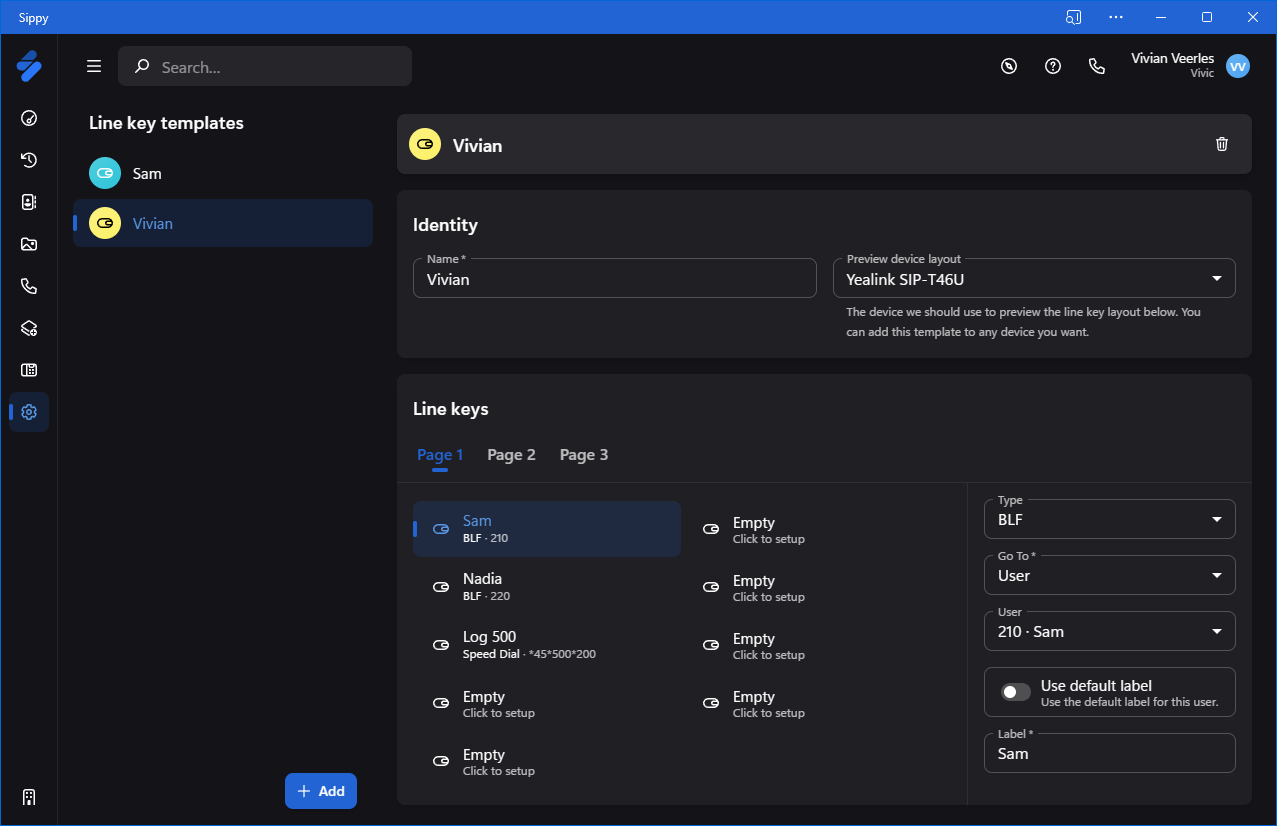Select the settings gear in the sidebar
Screen dimensions: 1277x826
point(29,412)
